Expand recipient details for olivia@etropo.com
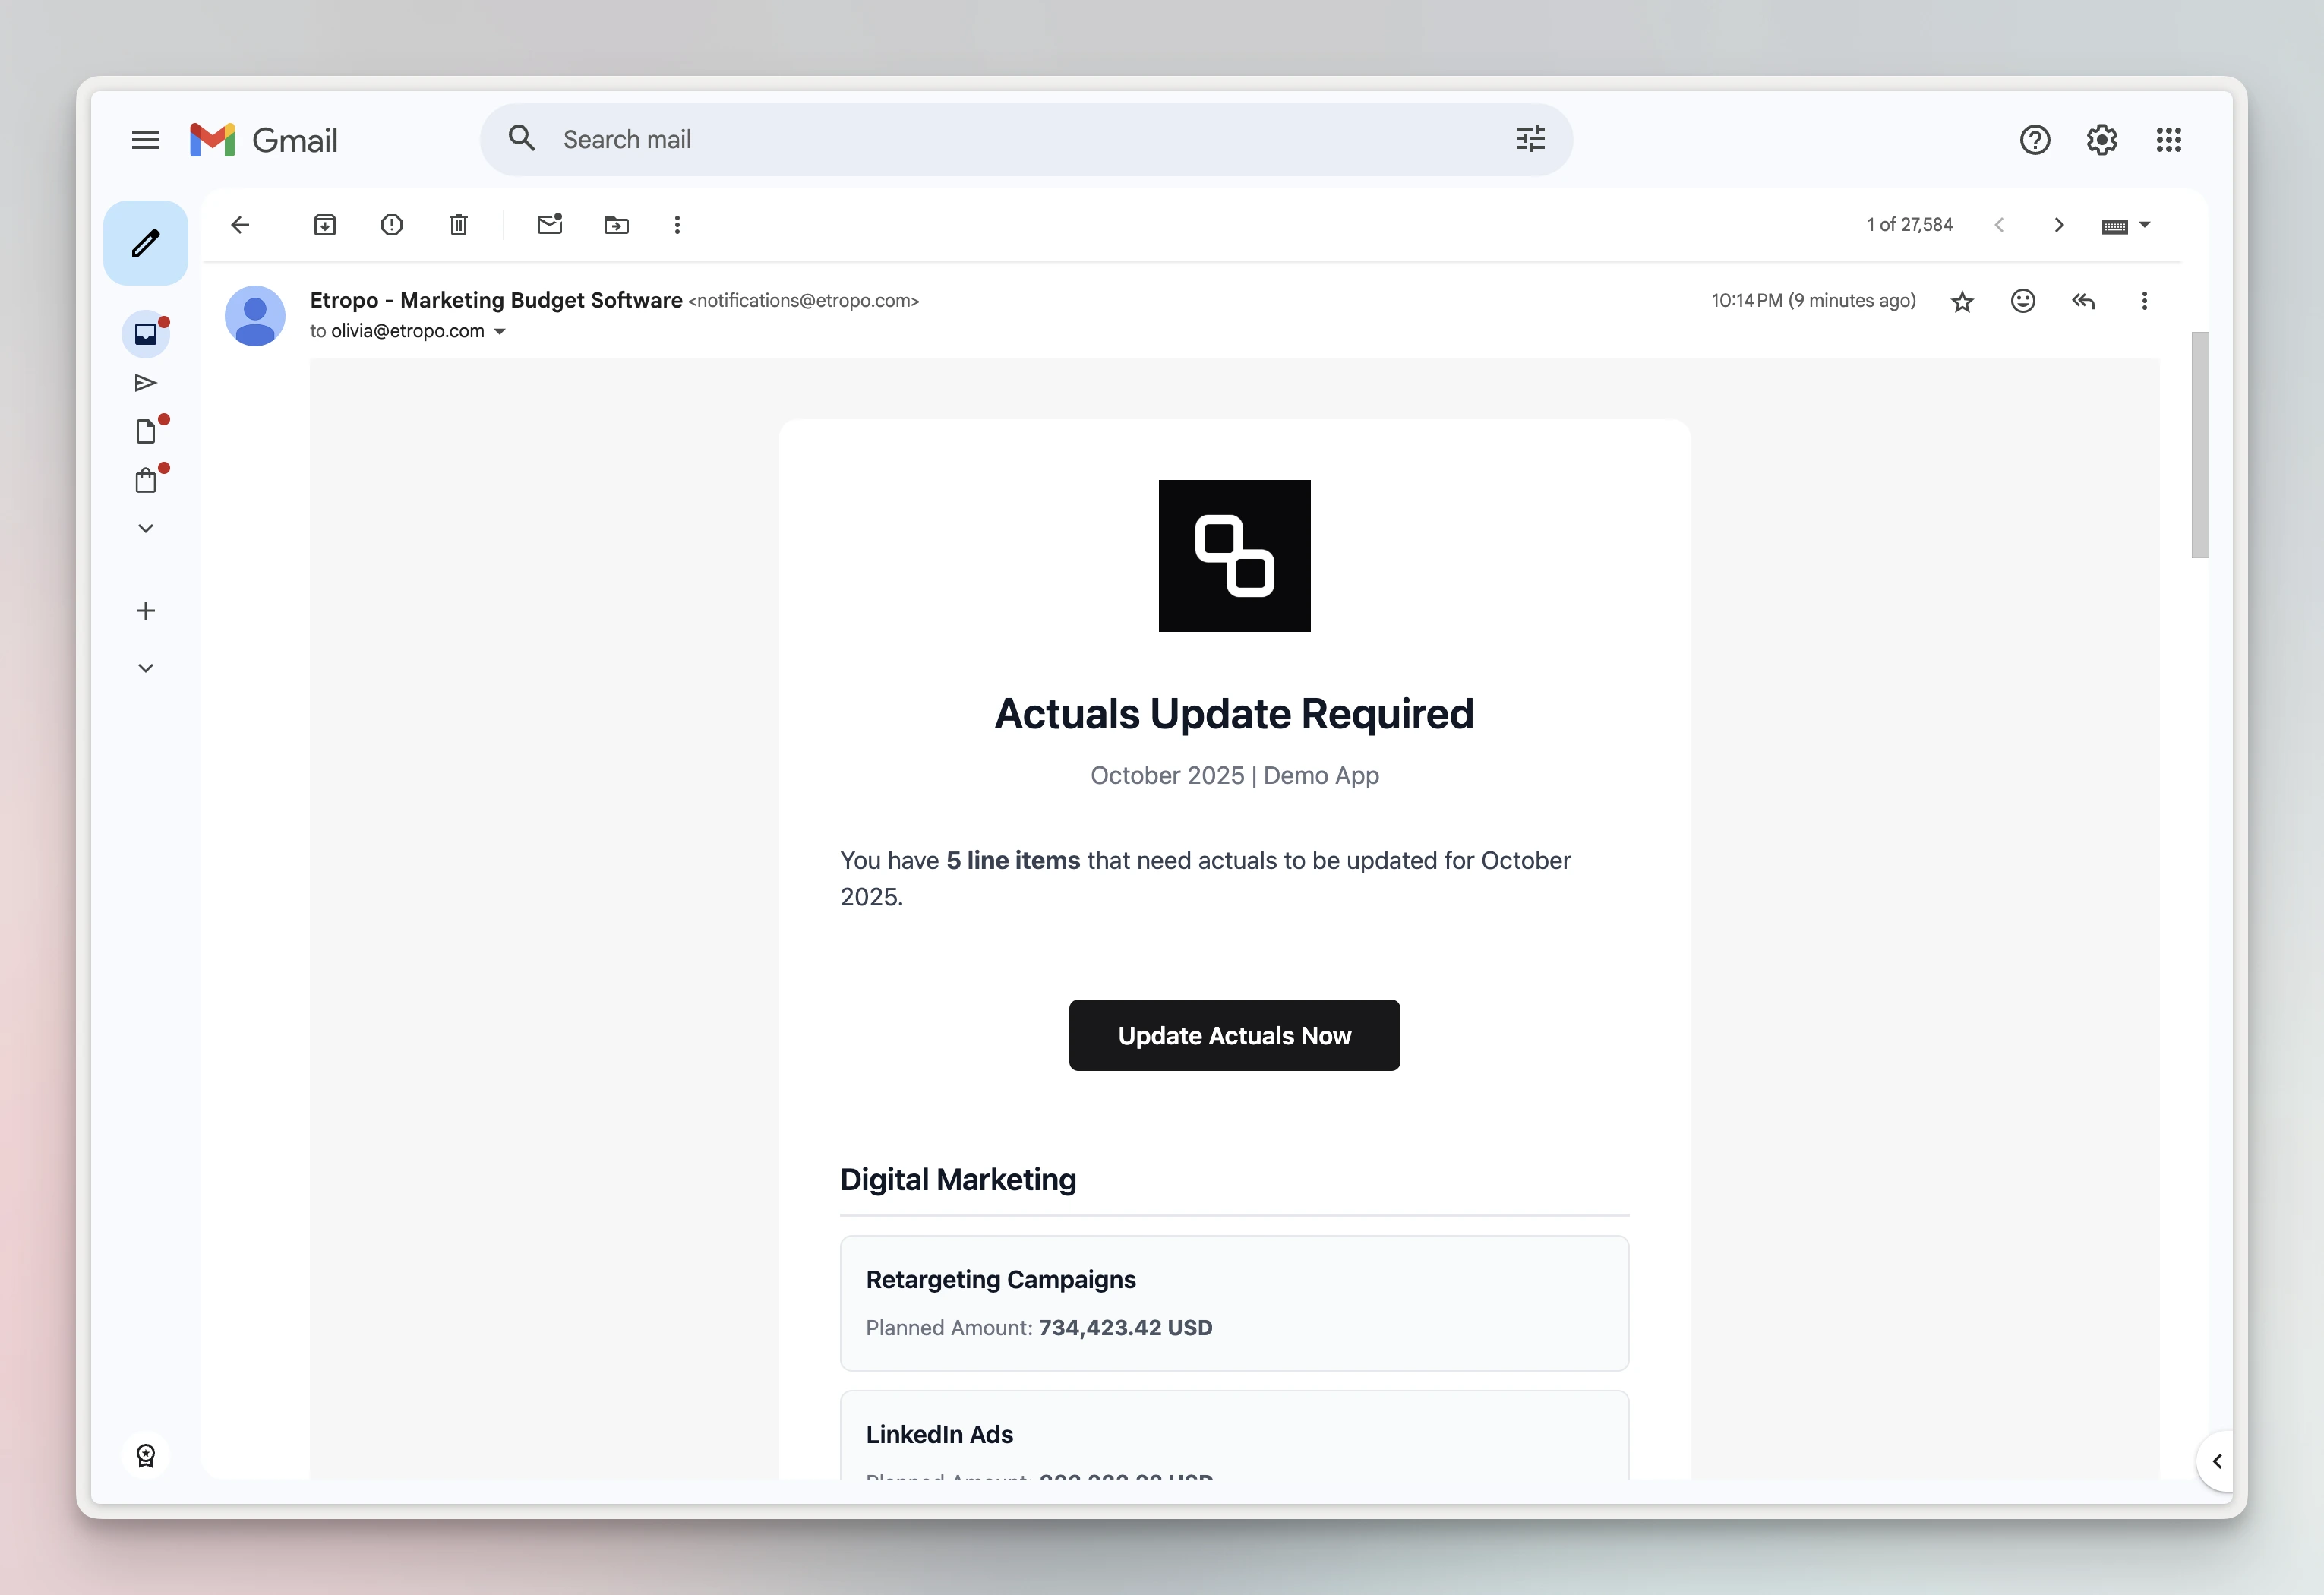The height and width of the screenshot is (1595, 2324). (500, 331)
